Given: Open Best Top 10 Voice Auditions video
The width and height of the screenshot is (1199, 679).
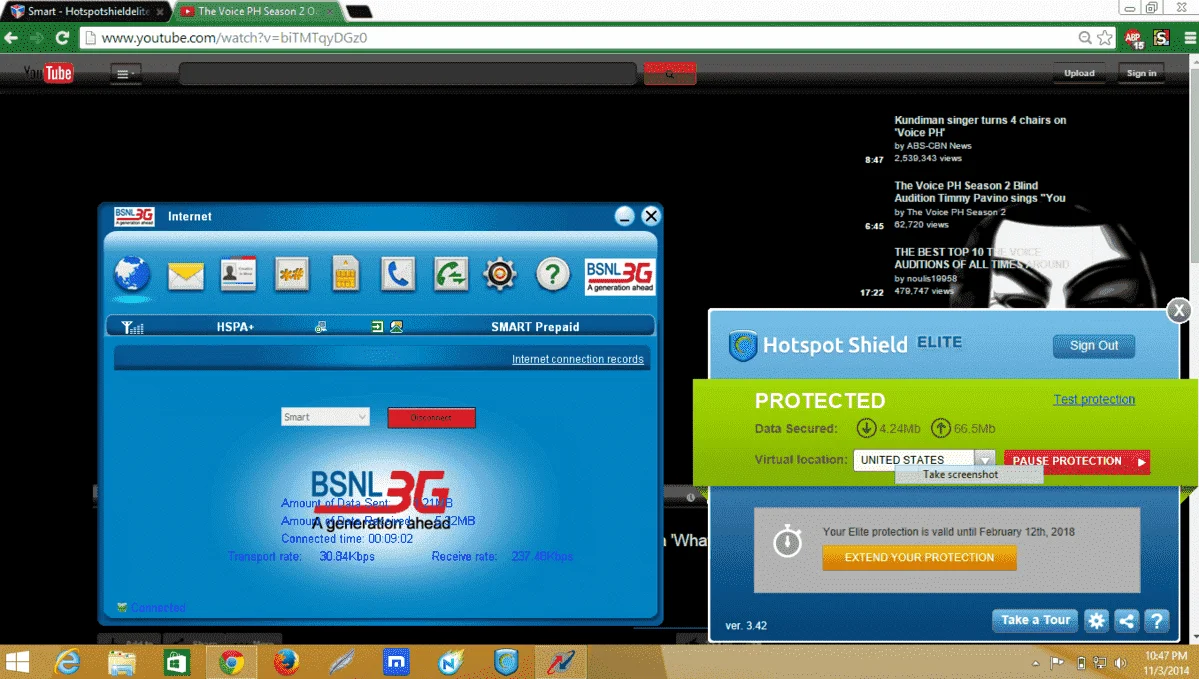Looking at the screenshot, I should 981,258.
